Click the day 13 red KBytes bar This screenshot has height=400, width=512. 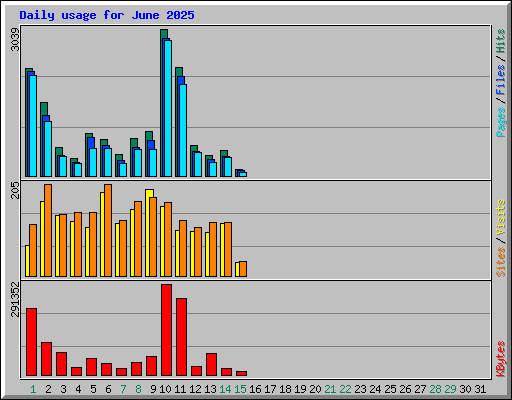[x=211, y=364]
